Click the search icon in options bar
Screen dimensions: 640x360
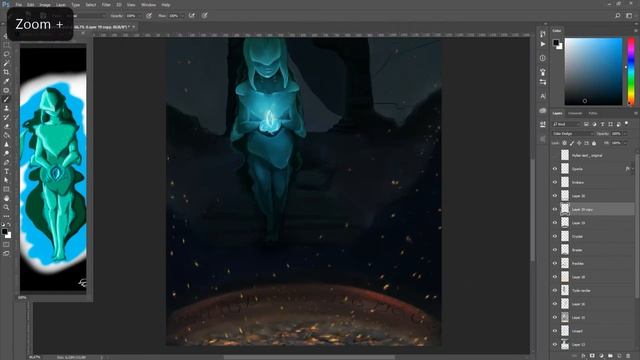618,16
